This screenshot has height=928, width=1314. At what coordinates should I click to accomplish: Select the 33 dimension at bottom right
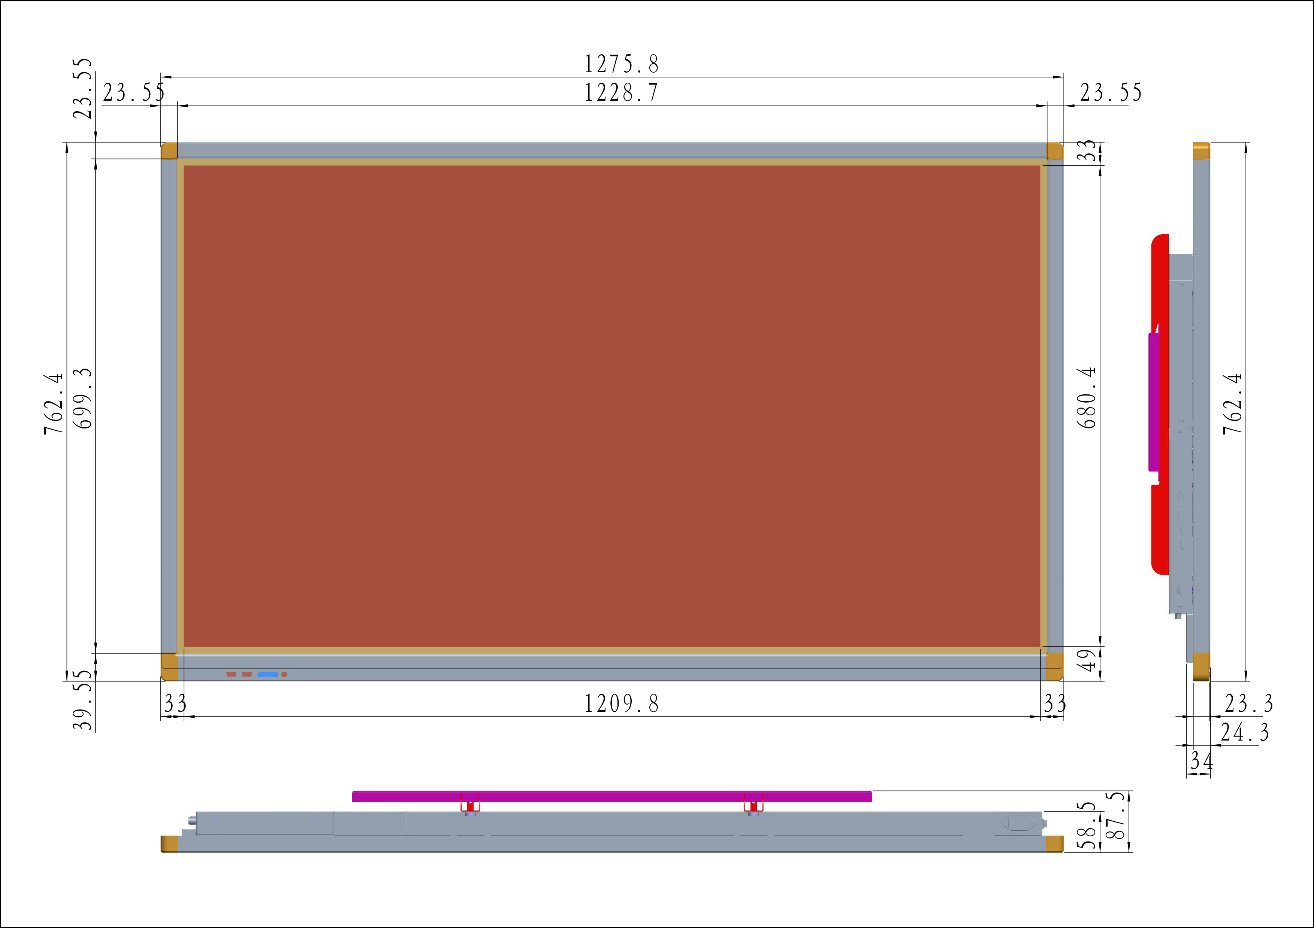click(x=1055, y=704)
